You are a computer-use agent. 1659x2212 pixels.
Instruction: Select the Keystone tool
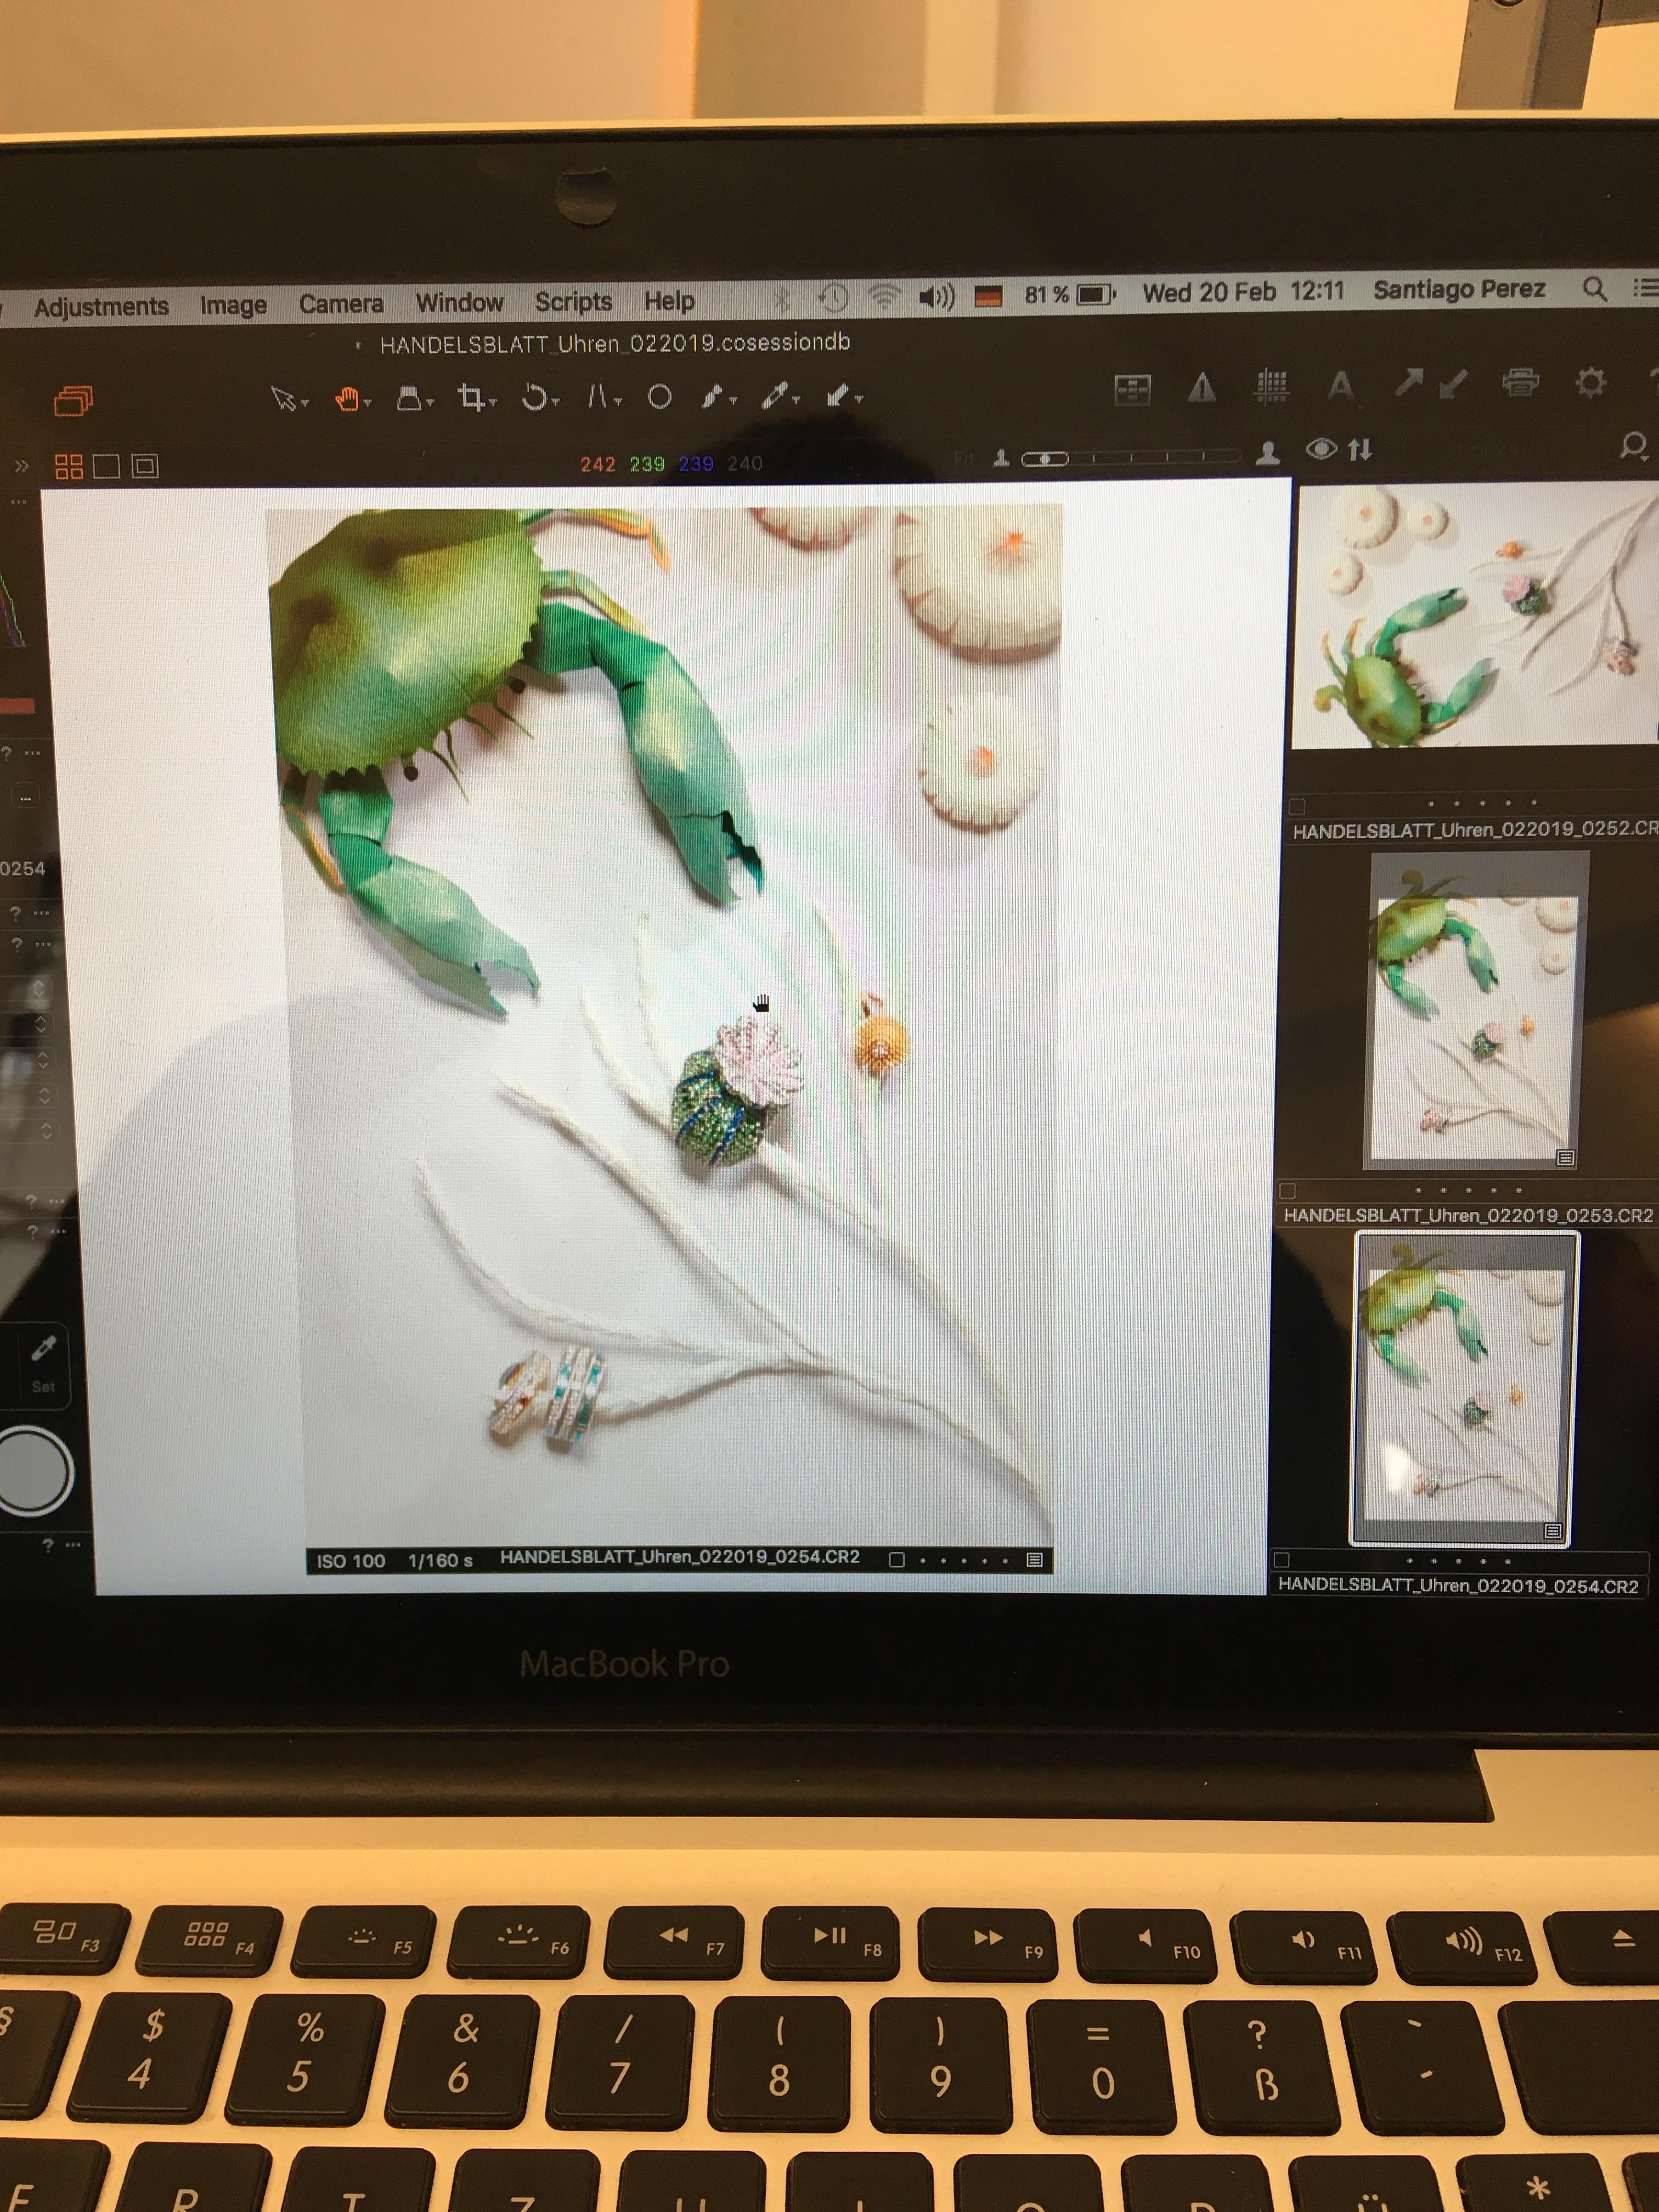pos(597,396)
